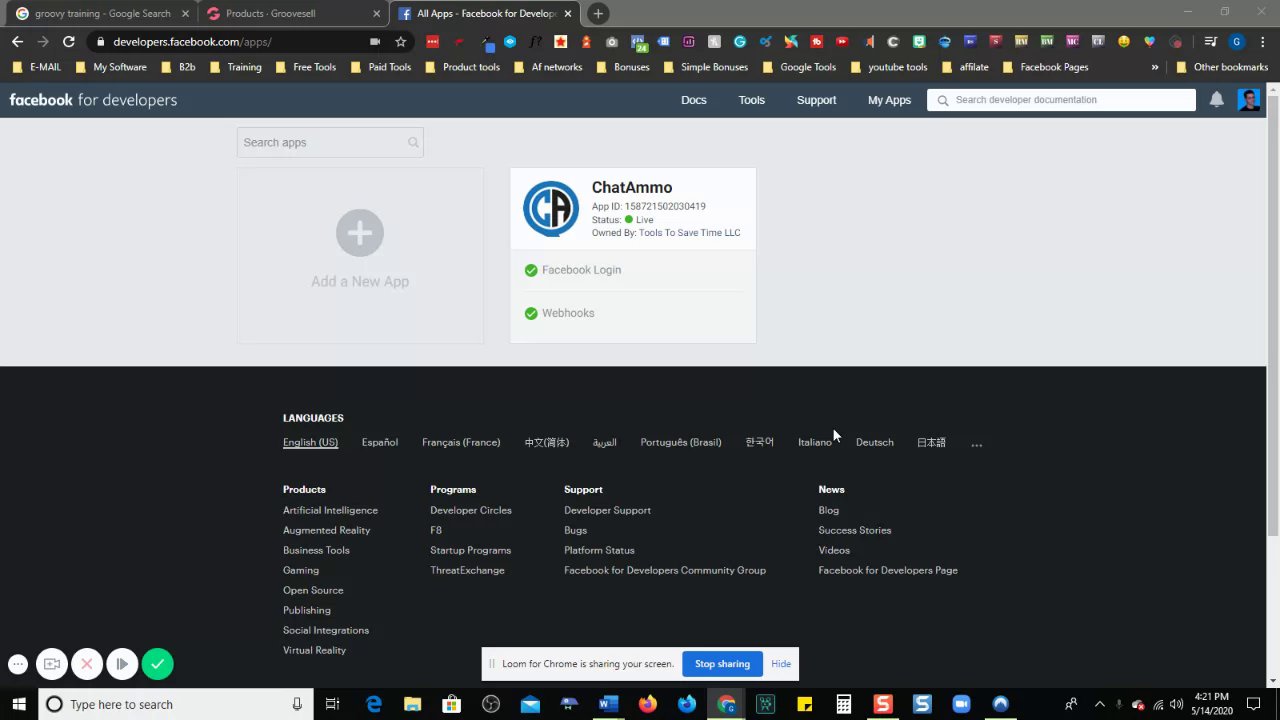Show hidden system tray icons
Image resolution: width=1280 pixels, height=720 pixels.
click(x=1100, y=704)
